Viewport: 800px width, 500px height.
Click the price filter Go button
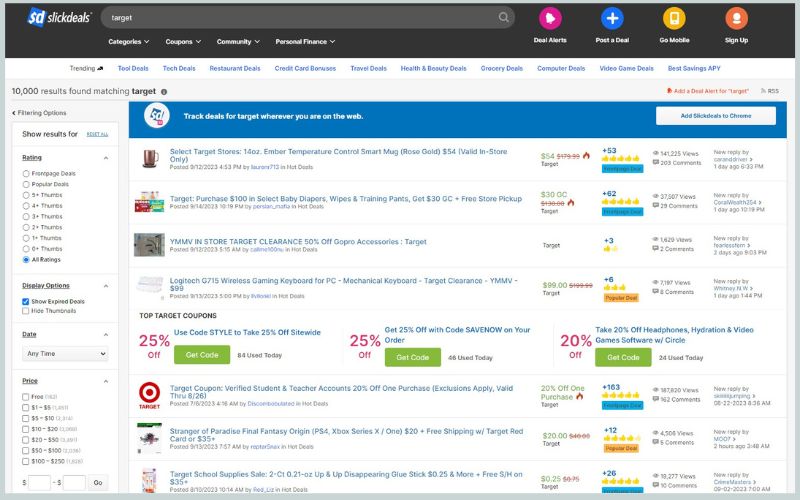click(x=98, y=483)
